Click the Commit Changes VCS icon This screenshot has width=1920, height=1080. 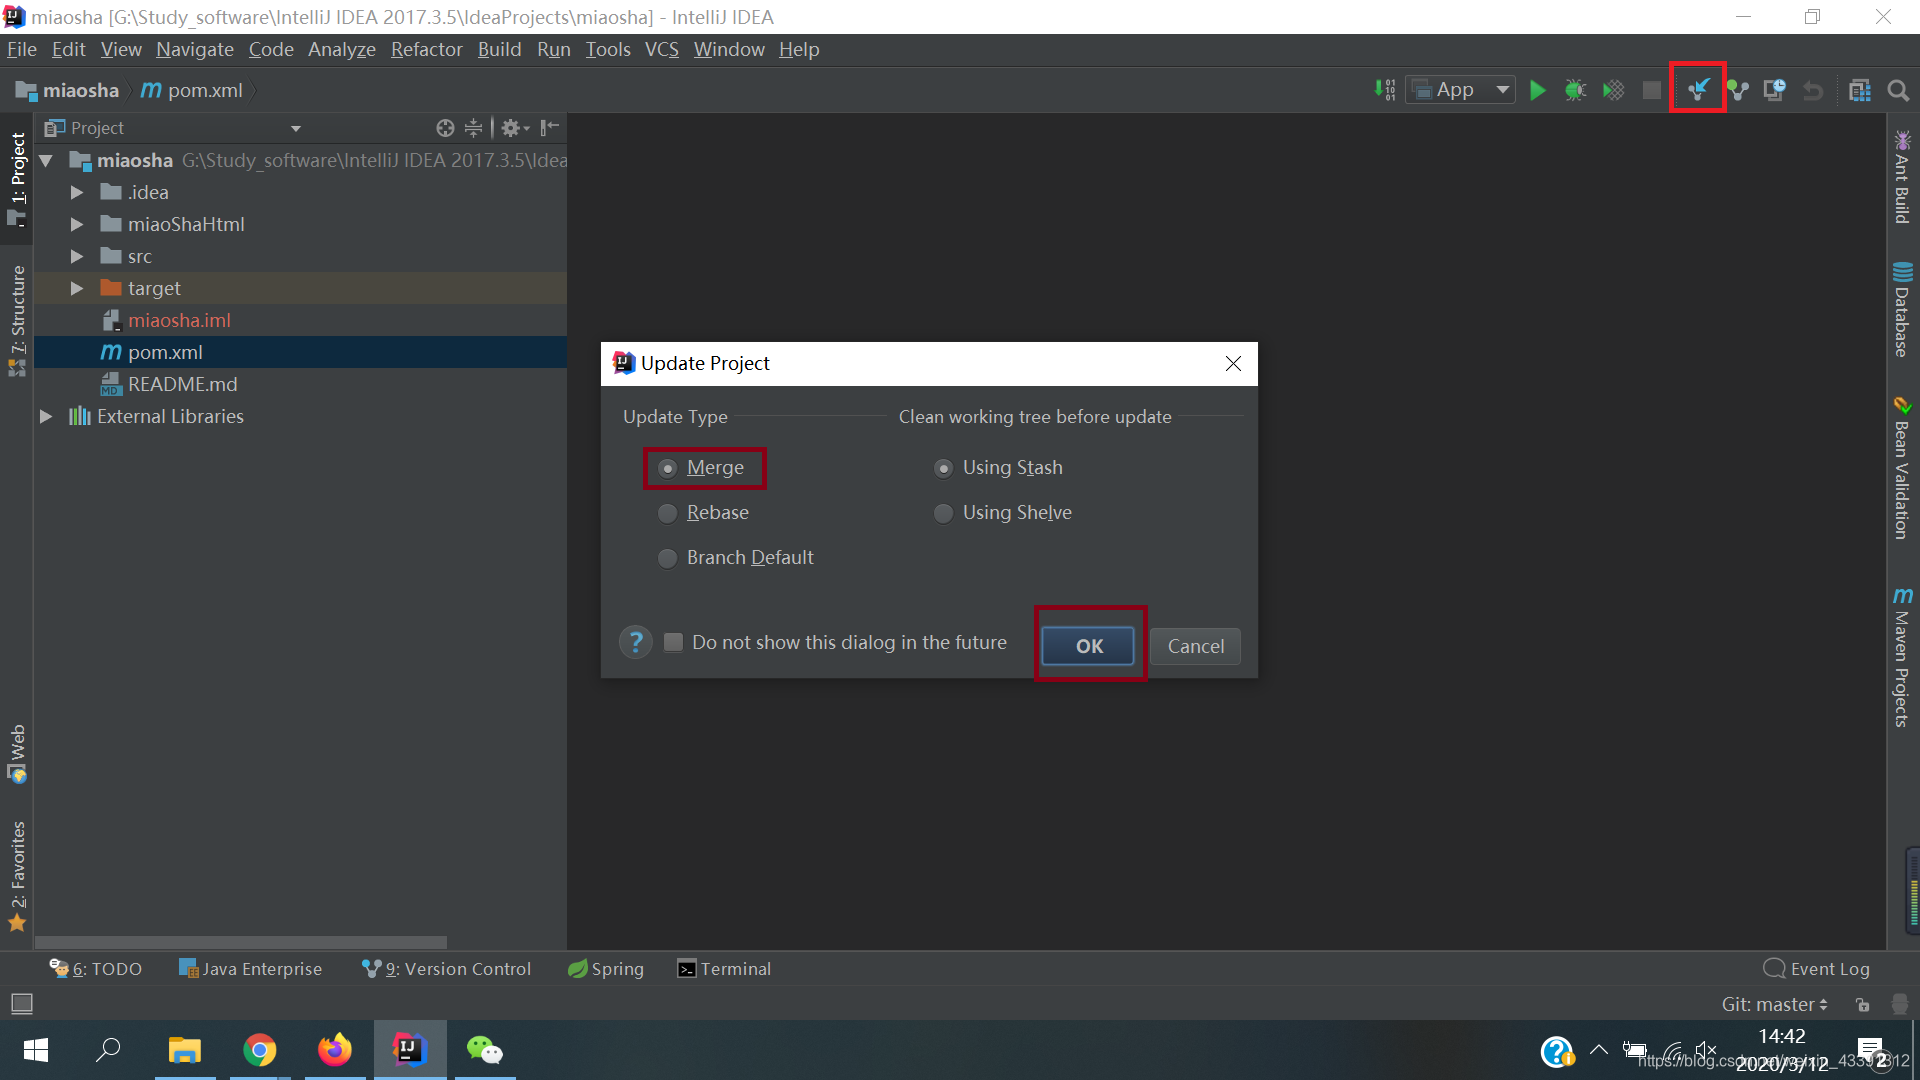point(1738,90)
